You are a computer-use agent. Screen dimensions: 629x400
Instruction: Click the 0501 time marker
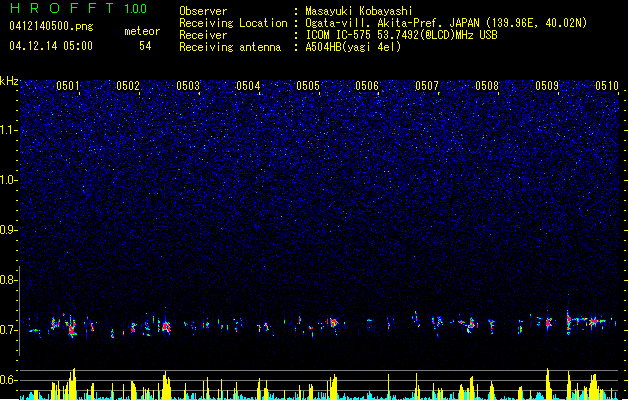[x=68, y=86]
